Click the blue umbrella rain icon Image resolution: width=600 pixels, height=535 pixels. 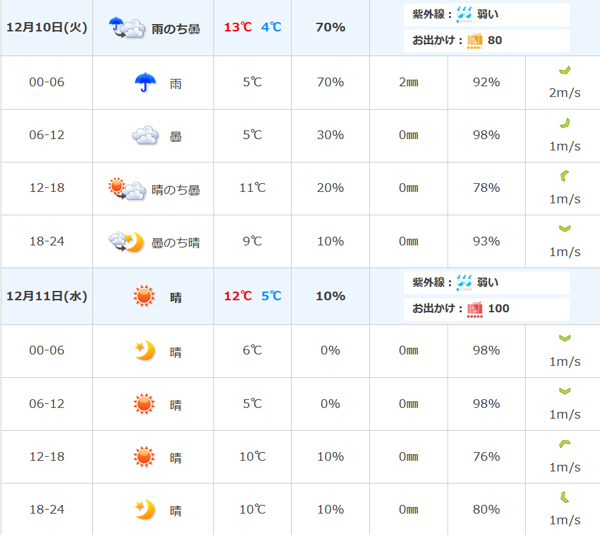145,82
